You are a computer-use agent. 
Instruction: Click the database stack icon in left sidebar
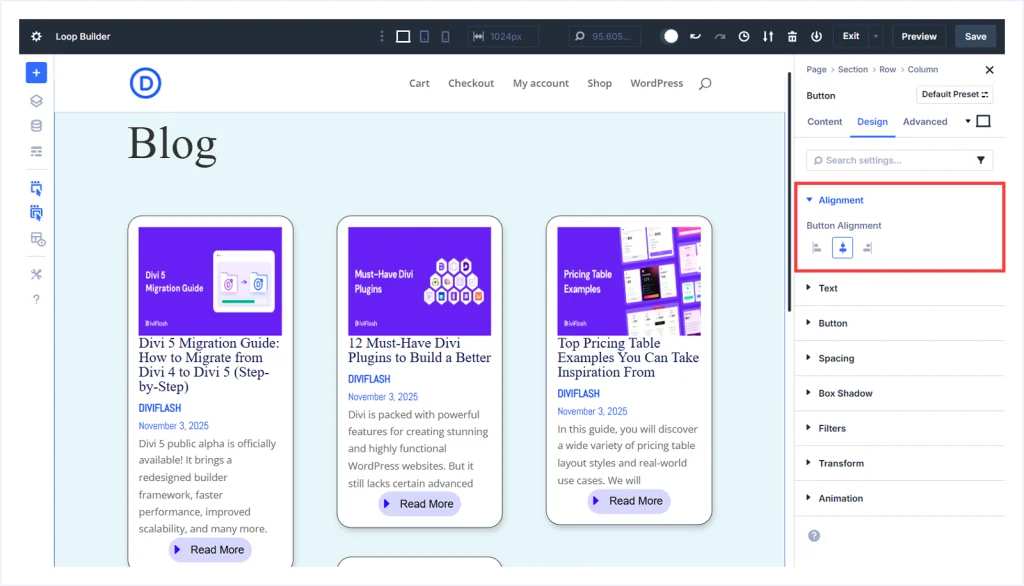click(x=36, y=126)
